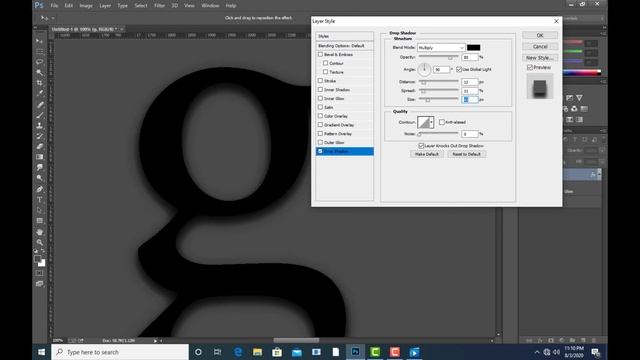Click the Reset to Default button
This screenshot has height=360, width=640.
click(467, 154)
